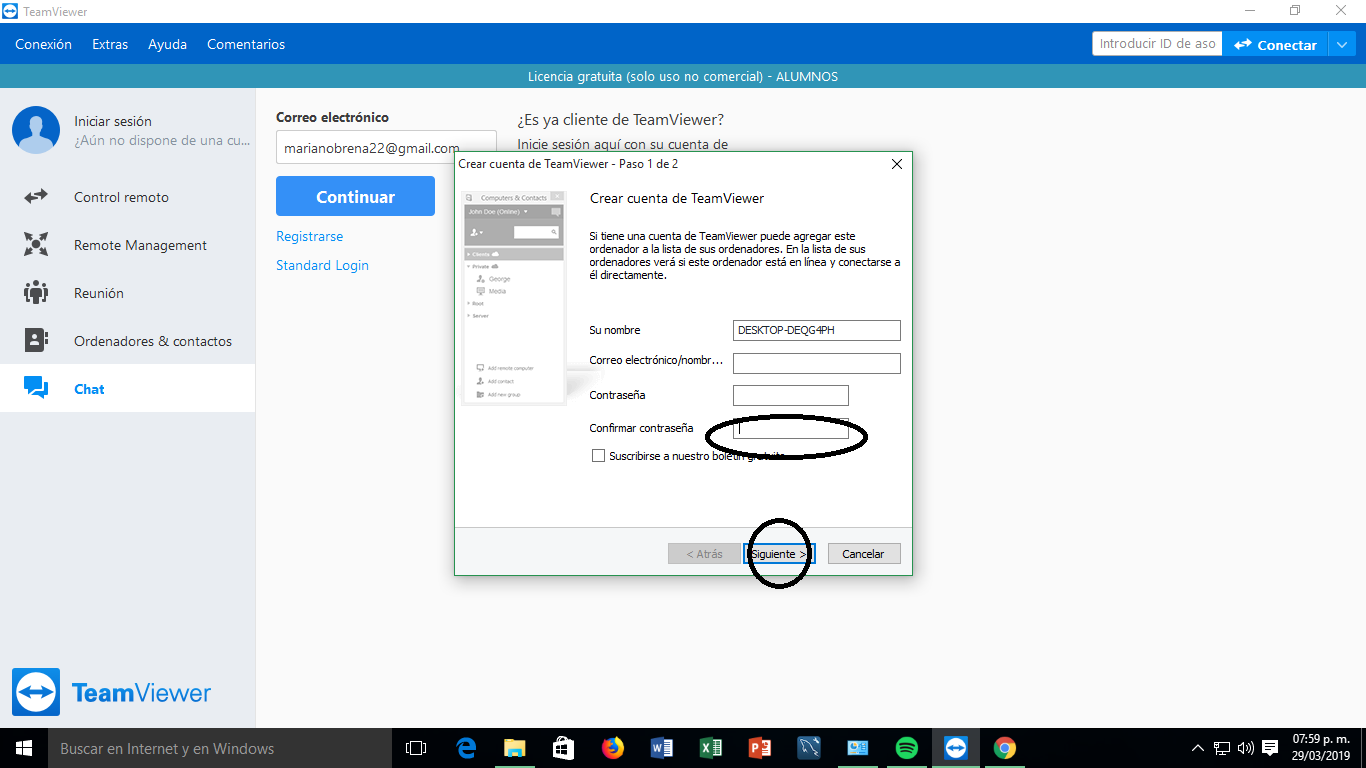Image resolution: width=1366 pixels, height=768 pixels.
Task: Click the Correo electrónico sign-in field
Action: point(386,147)
